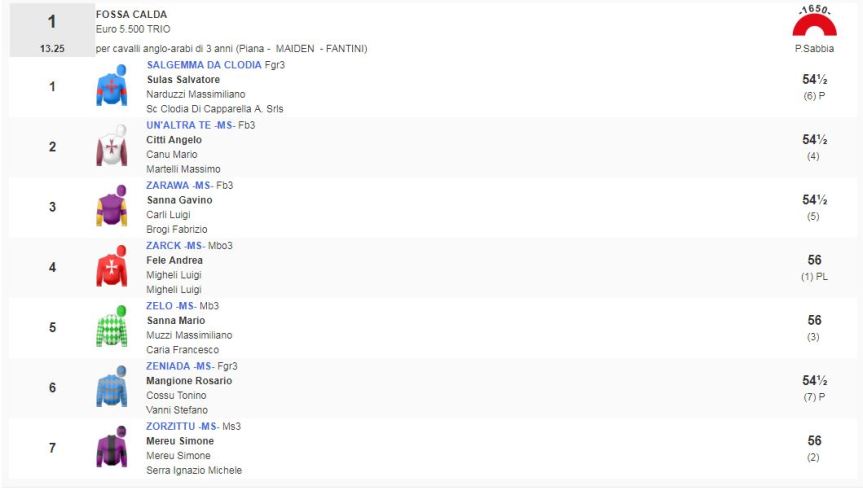Image resolution: width=863 pixels, height=499 pixels.
Task: Open horse SALGEMMA DA CLODIA link
Action: point(204,65)
